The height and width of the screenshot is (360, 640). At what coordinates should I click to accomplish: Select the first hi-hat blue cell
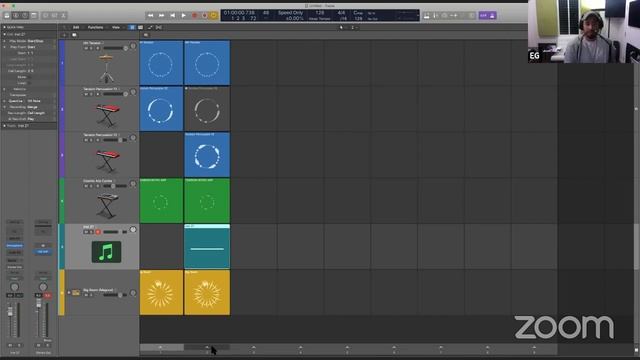pos(161,62)
